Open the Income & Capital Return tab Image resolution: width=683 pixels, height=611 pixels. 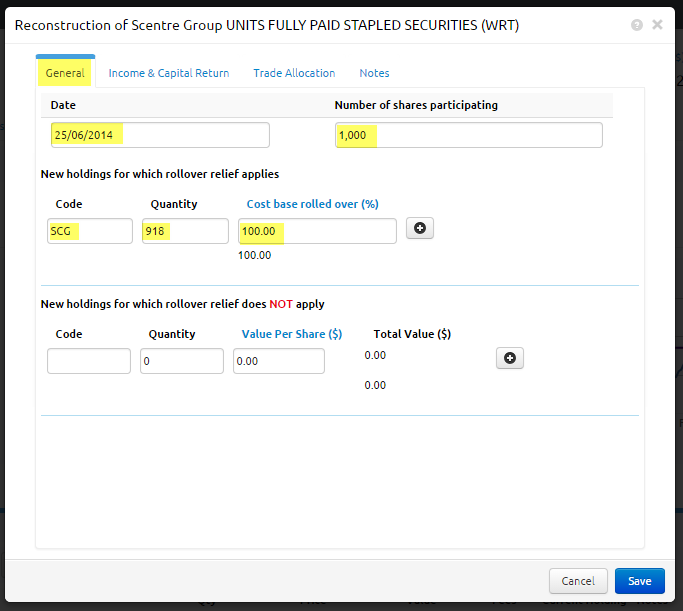pyautogui.click(x=169, y=73)
